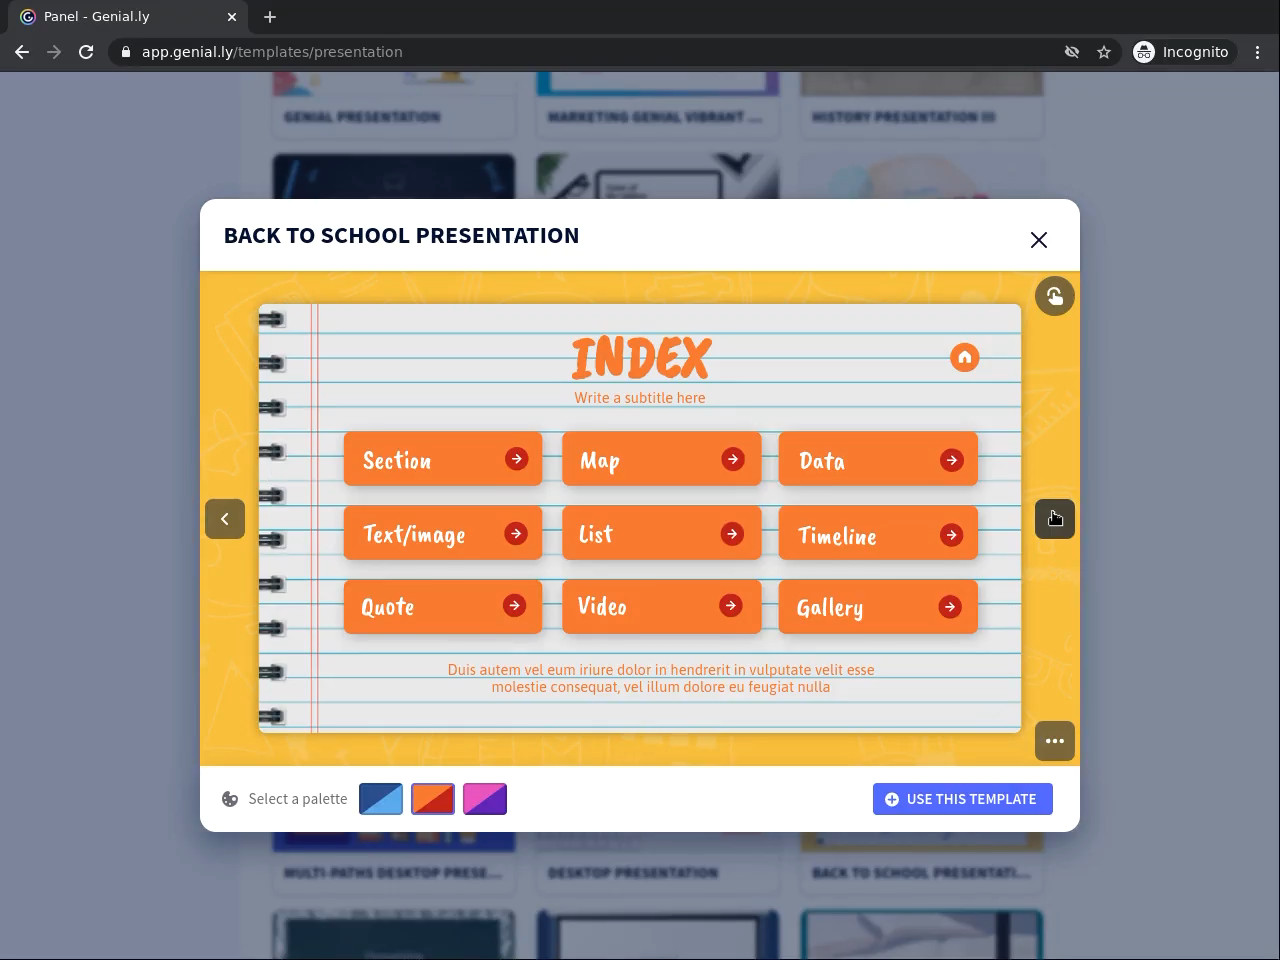1280x960 pixels.
Task: Click the arrow icon on Timeline button
Action: [951, 535]
